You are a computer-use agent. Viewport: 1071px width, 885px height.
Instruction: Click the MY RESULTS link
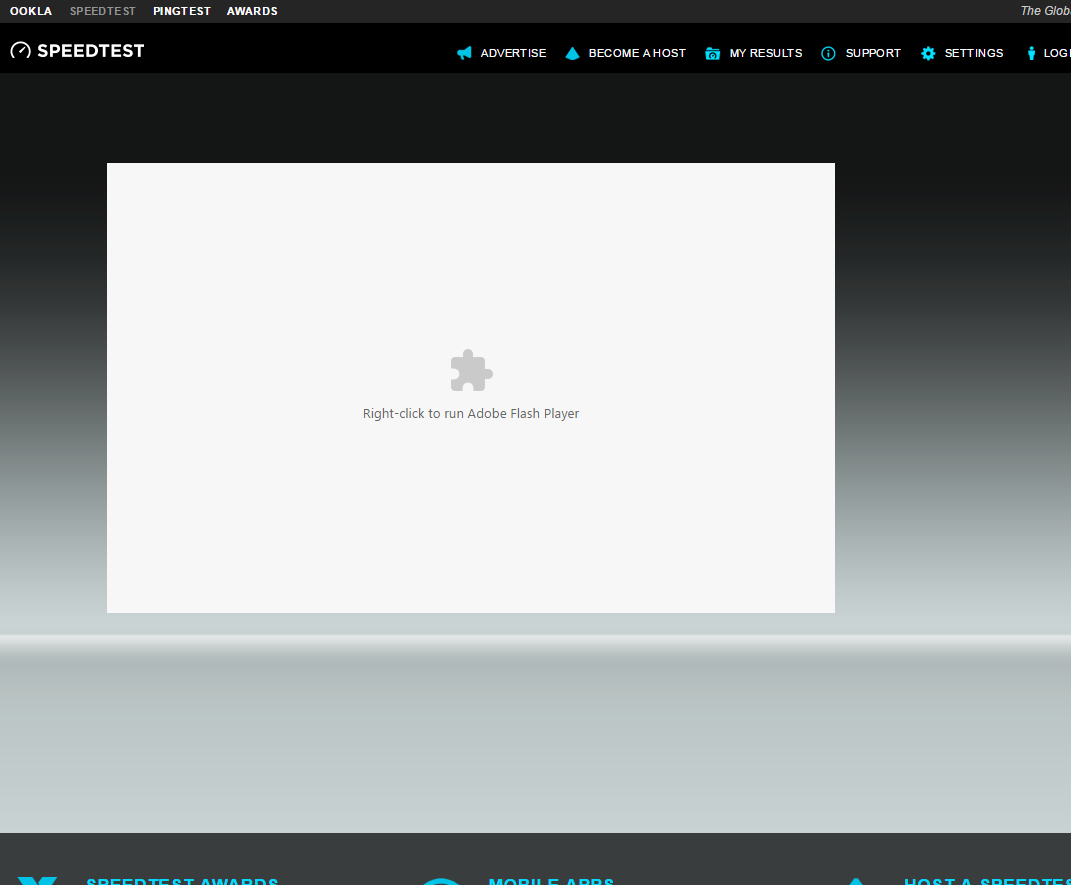click(765, 53)
